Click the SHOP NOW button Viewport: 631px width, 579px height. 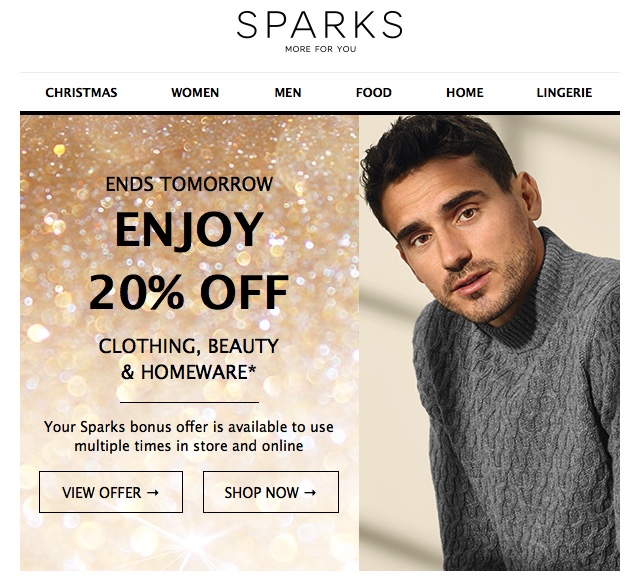tap(271, 492)
